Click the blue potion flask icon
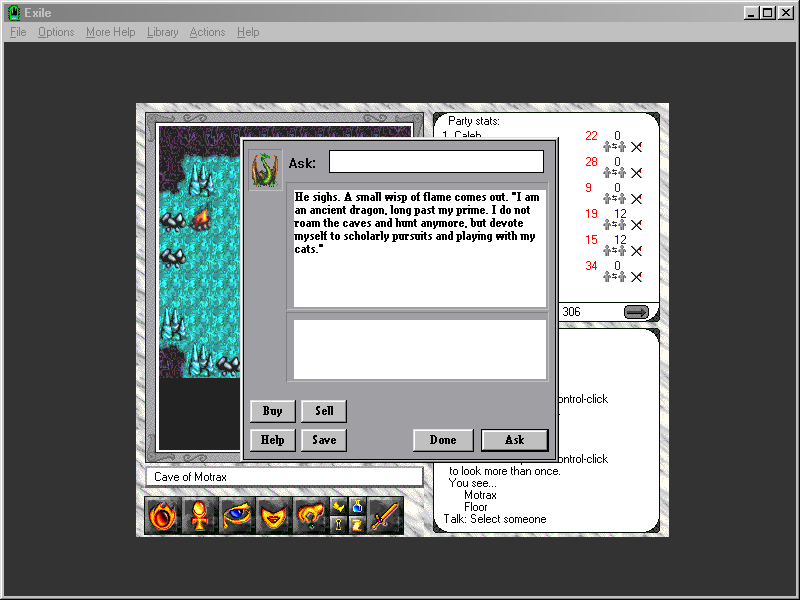Screen dimensions: 800x600 click(357, 507)
